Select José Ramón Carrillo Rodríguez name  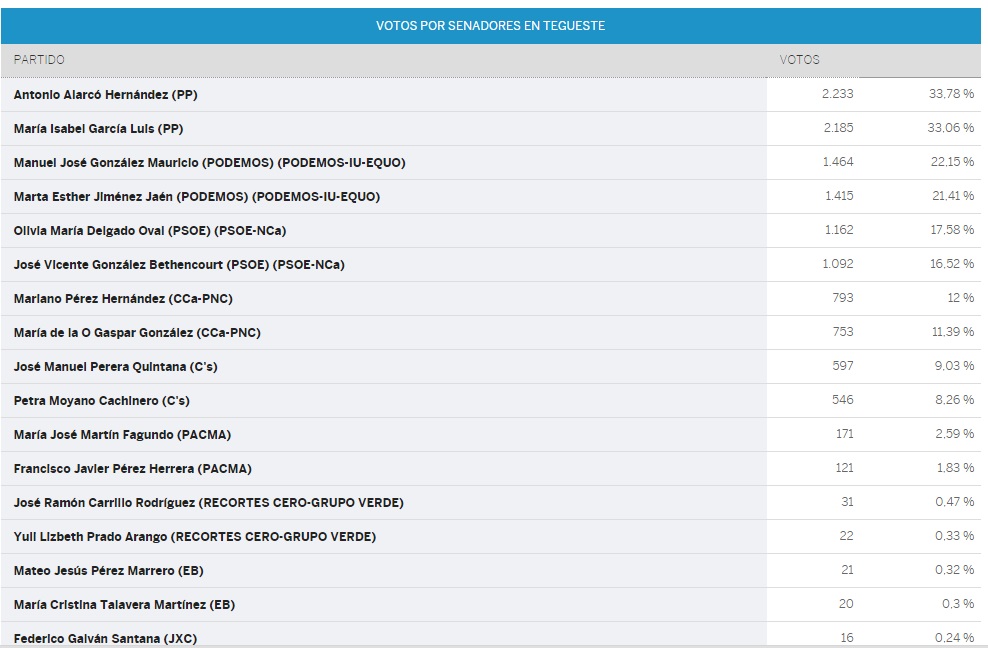[208, 503]
